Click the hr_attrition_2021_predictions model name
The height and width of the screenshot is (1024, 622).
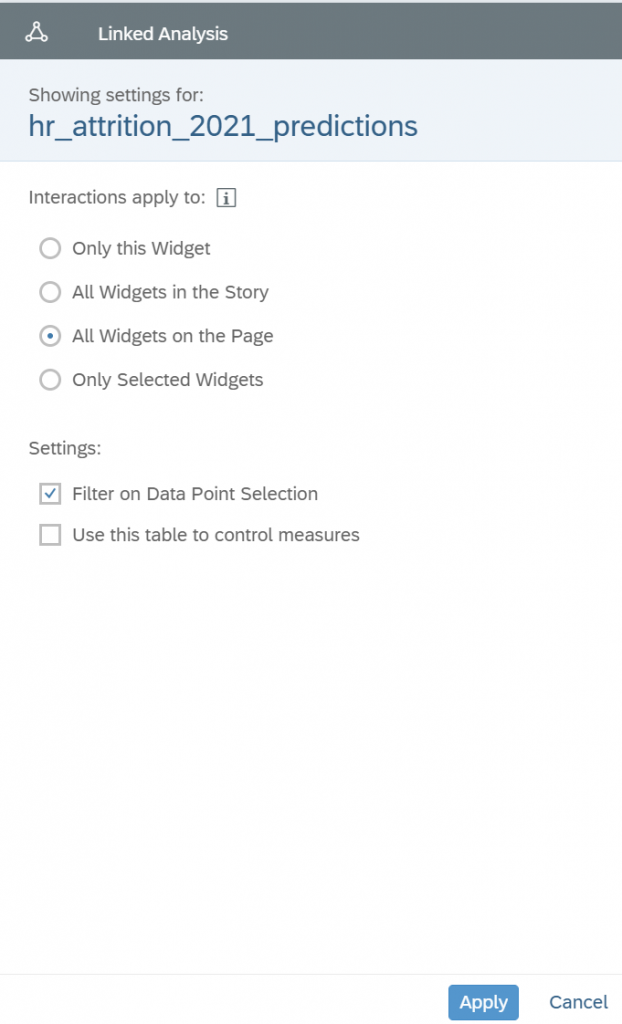pyautogui.click(x=223, y=126)
